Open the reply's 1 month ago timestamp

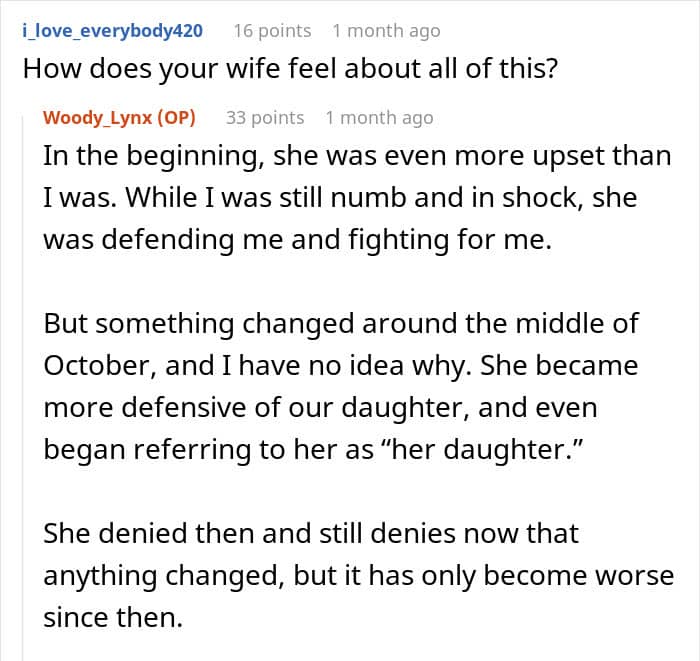pos(379,117)
